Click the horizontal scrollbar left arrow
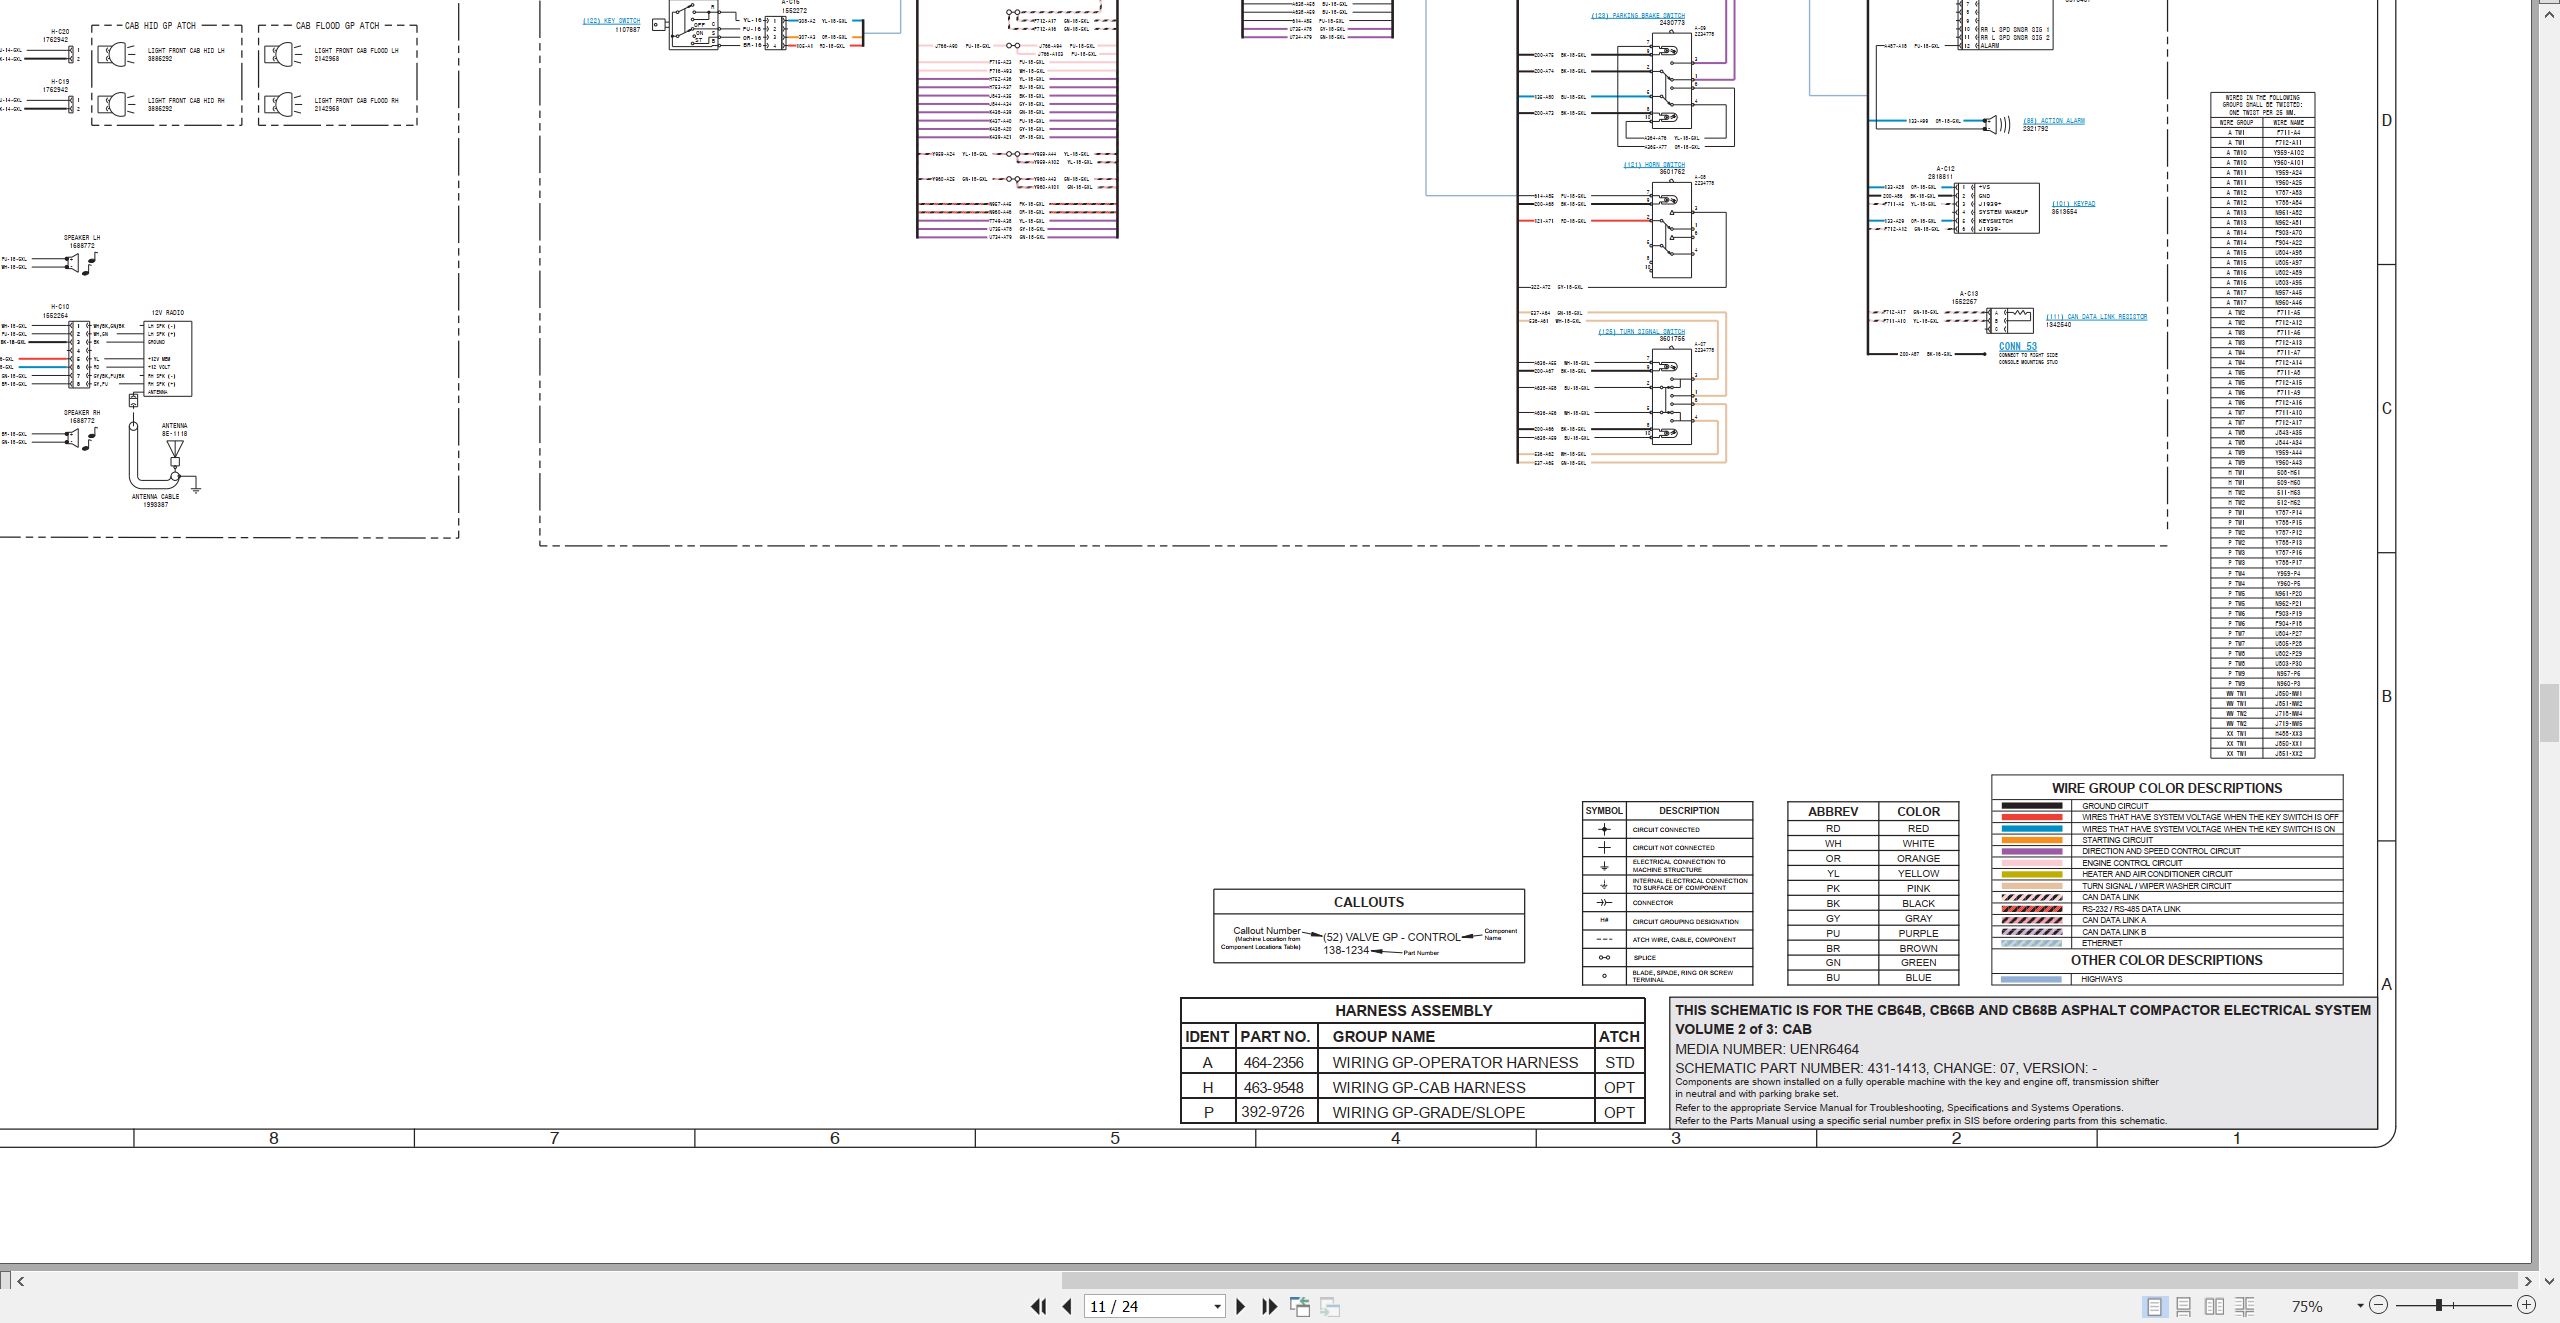This screenshot has width=2560, height=1323. (20, 1280)
